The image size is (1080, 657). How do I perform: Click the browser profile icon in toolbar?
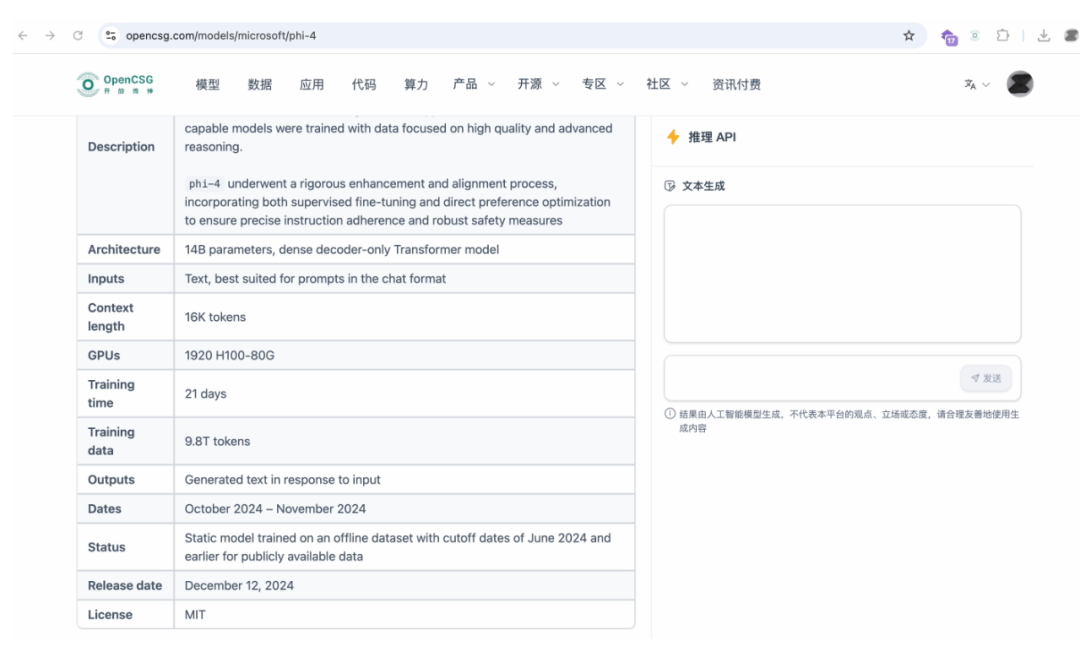[x=1071, y=35]
